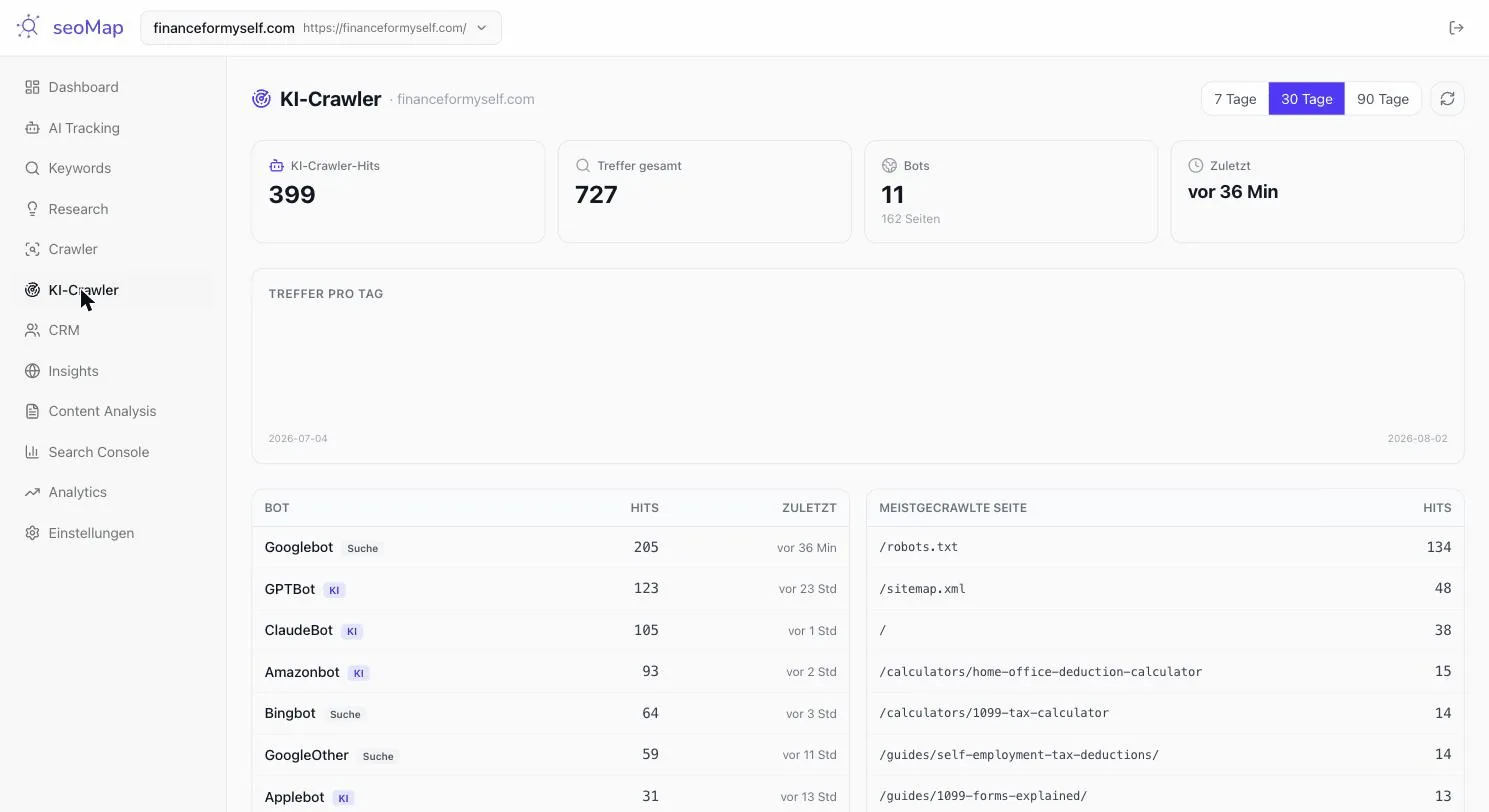Click the seoMap brand name
Viewport: 1489px width, 812px height.
click(x=88, y=28)
